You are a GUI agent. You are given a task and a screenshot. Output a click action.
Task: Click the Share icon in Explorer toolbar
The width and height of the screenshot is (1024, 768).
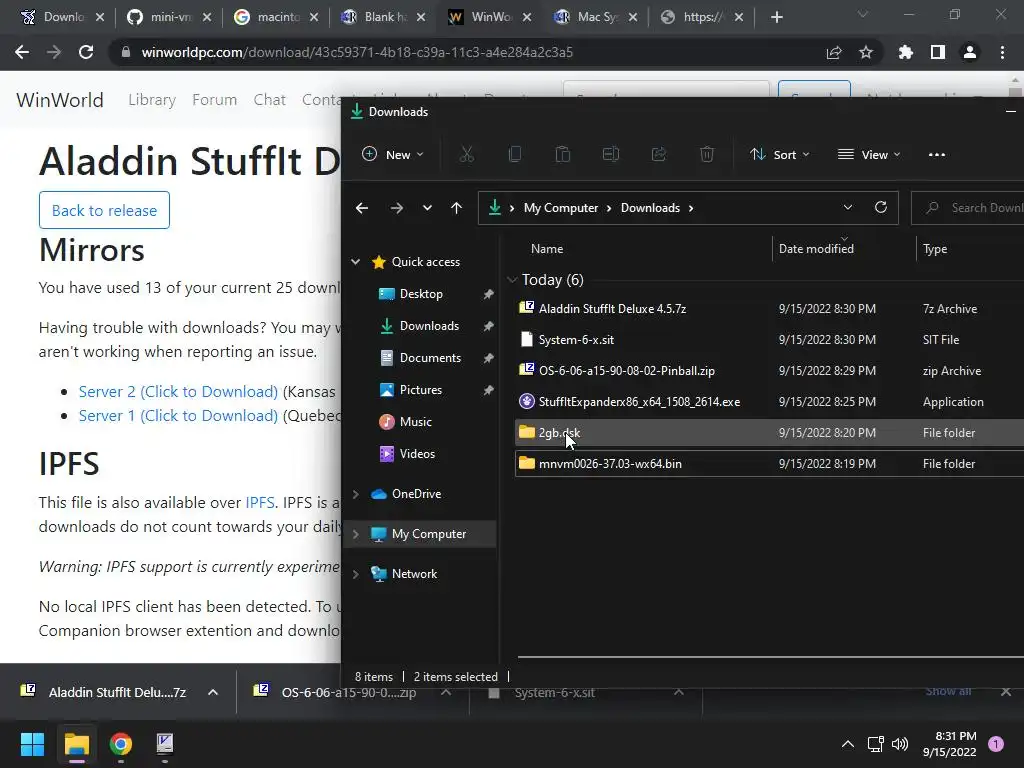tap(658, 155)
